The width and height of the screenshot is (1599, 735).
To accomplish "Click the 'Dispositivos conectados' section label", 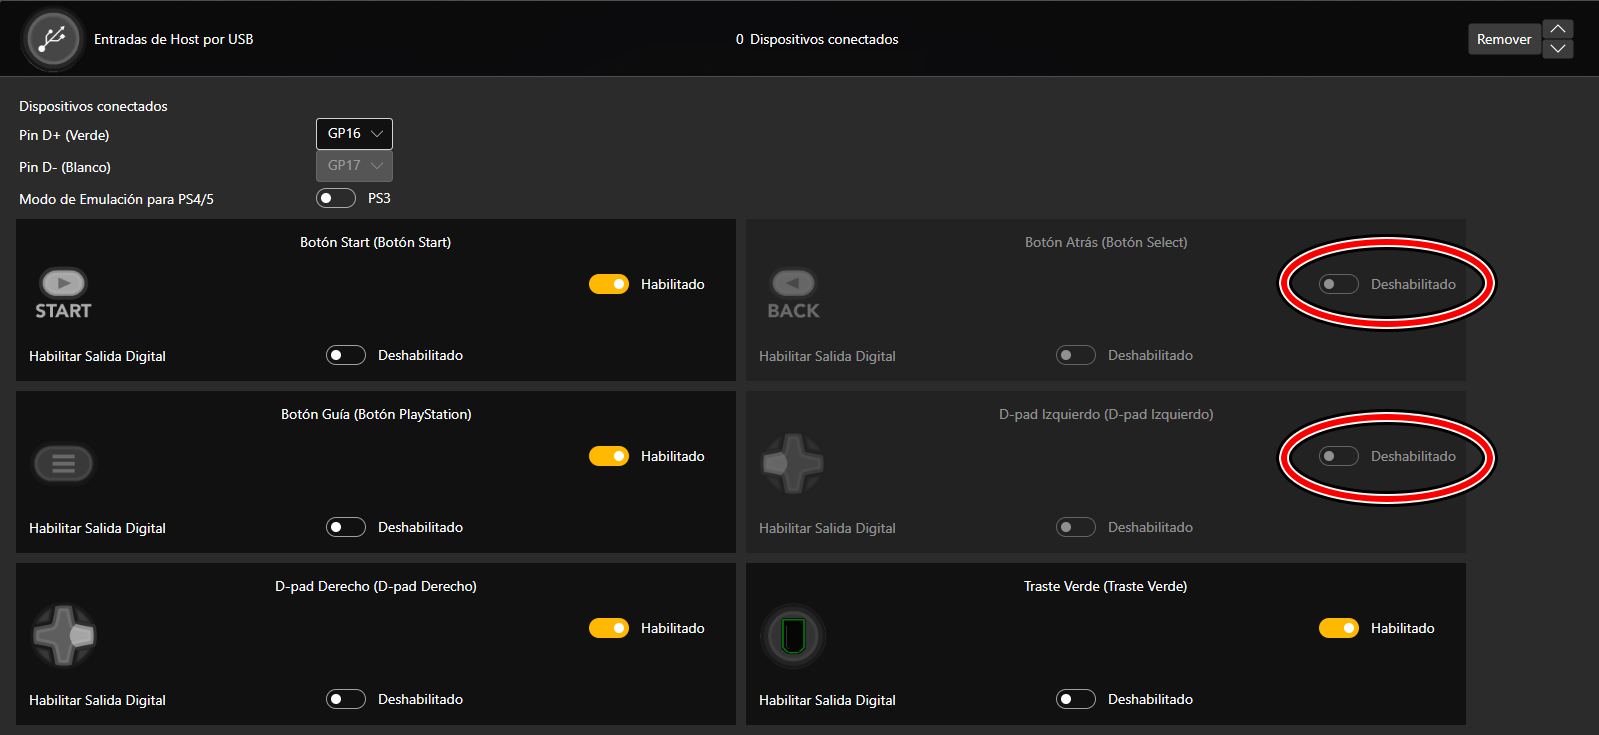I will tap(93, 106).
